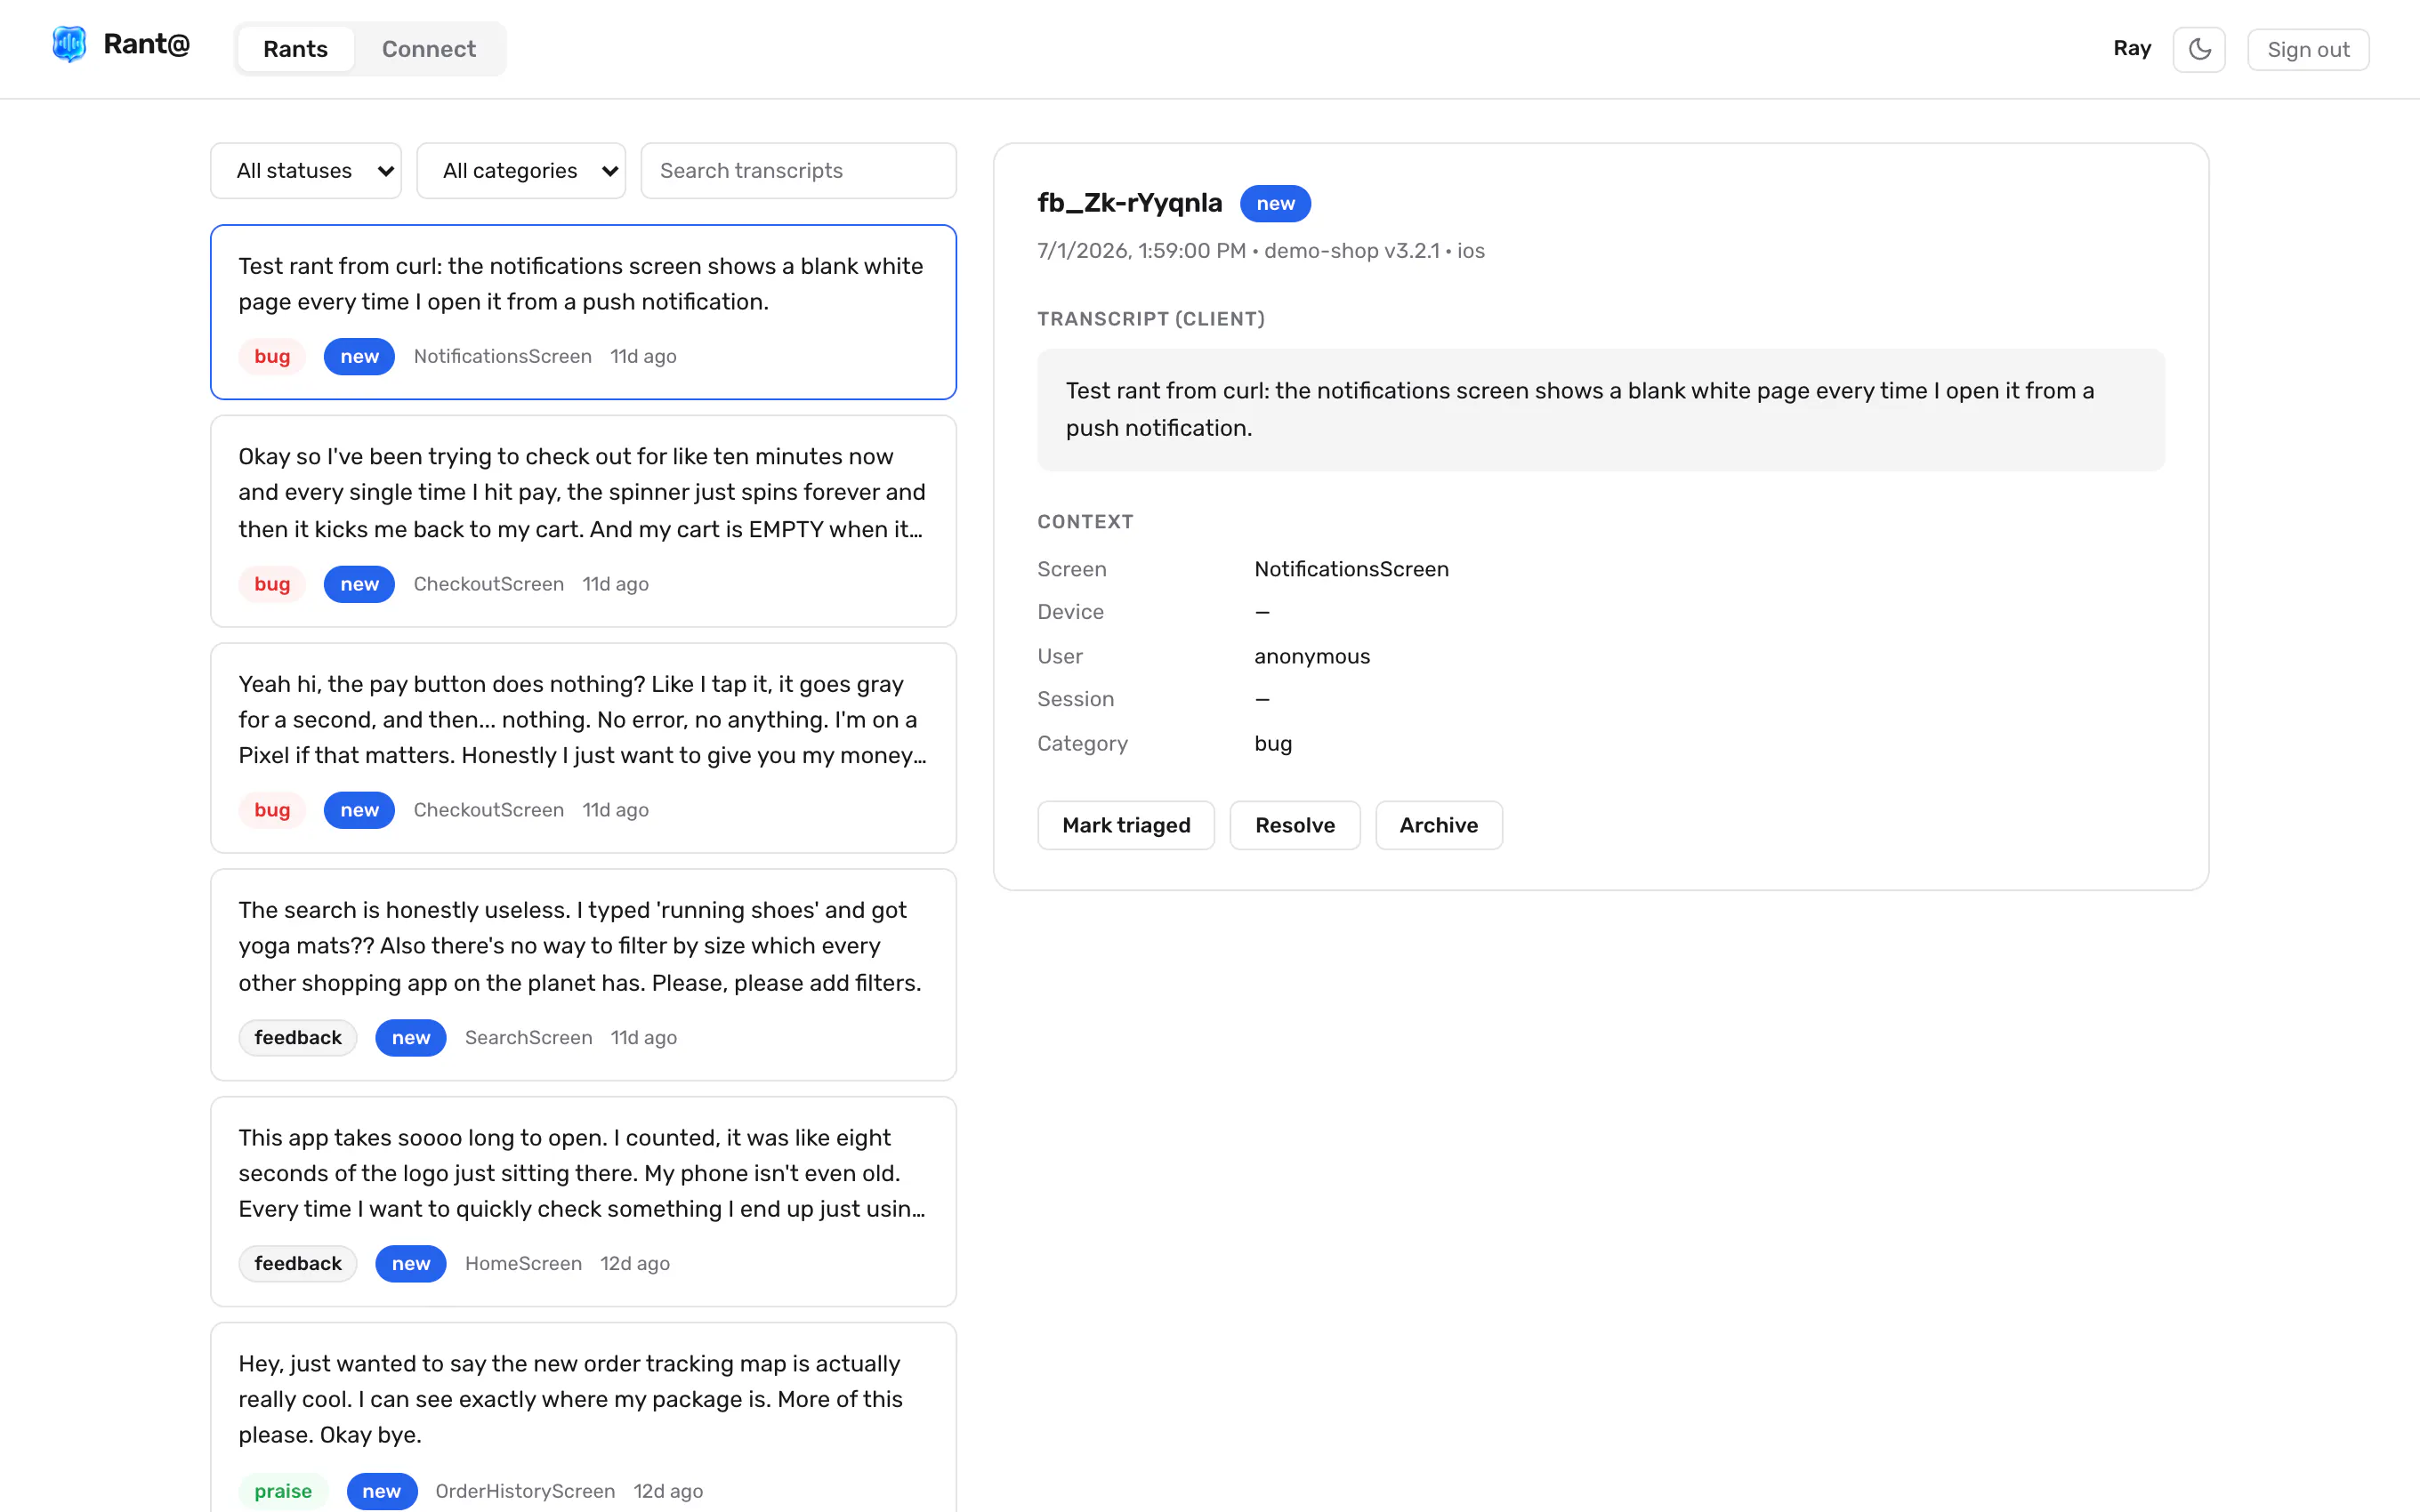Open the order tracking map praise rant
This screenshot has height=1512, width=2420.
click(x=583, y=1418)
